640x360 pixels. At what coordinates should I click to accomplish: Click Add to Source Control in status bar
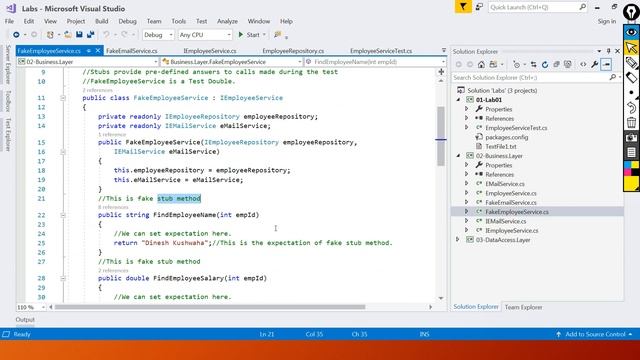pyautogui.click(x=595, y=334)
